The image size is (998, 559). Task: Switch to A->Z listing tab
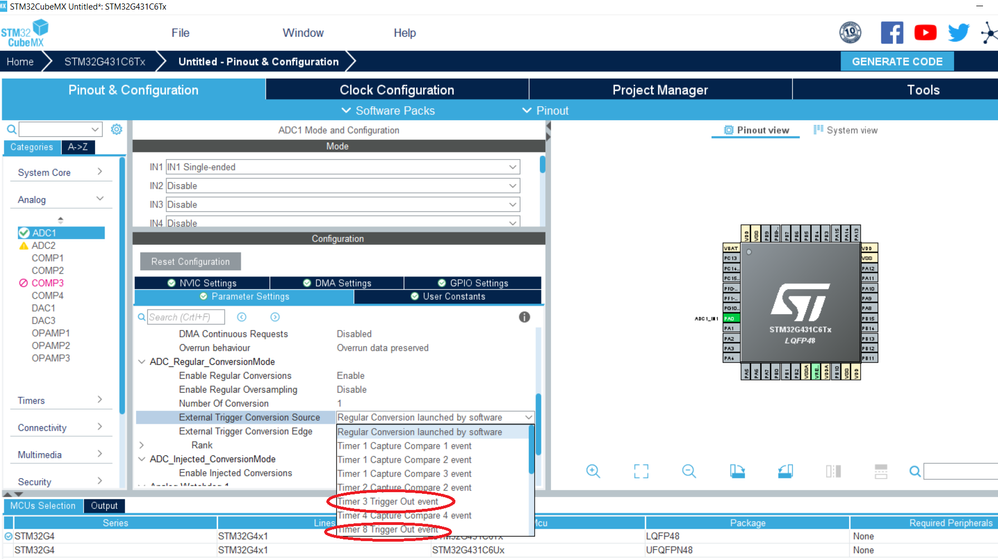(78, 147)
